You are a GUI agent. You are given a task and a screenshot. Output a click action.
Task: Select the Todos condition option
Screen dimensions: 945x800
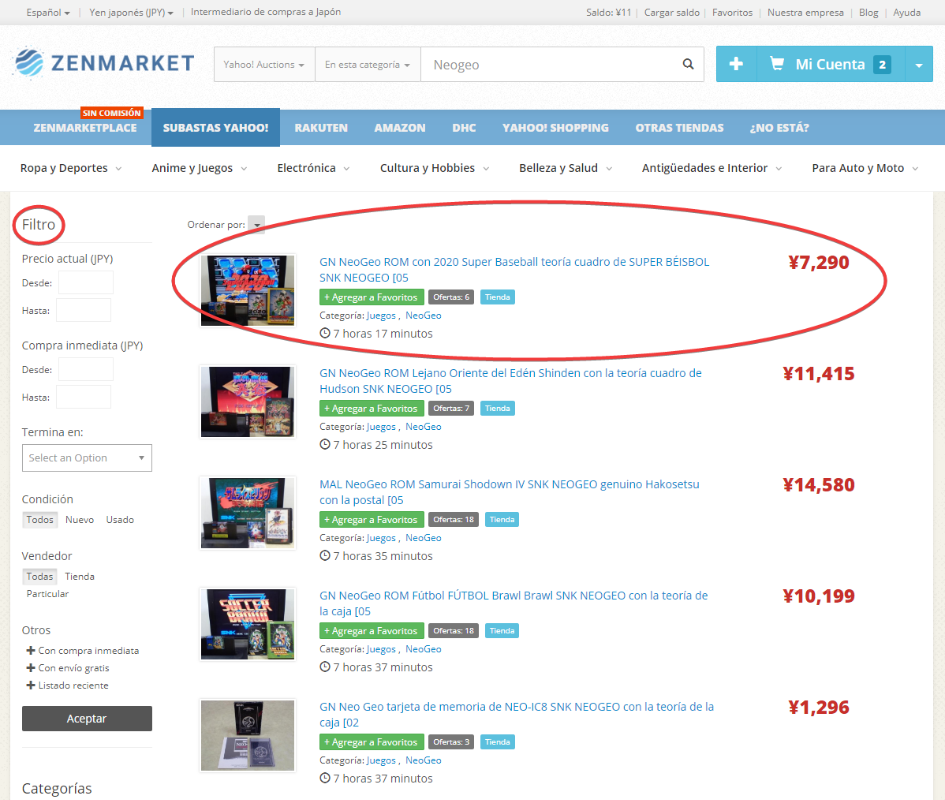[40, 520]
